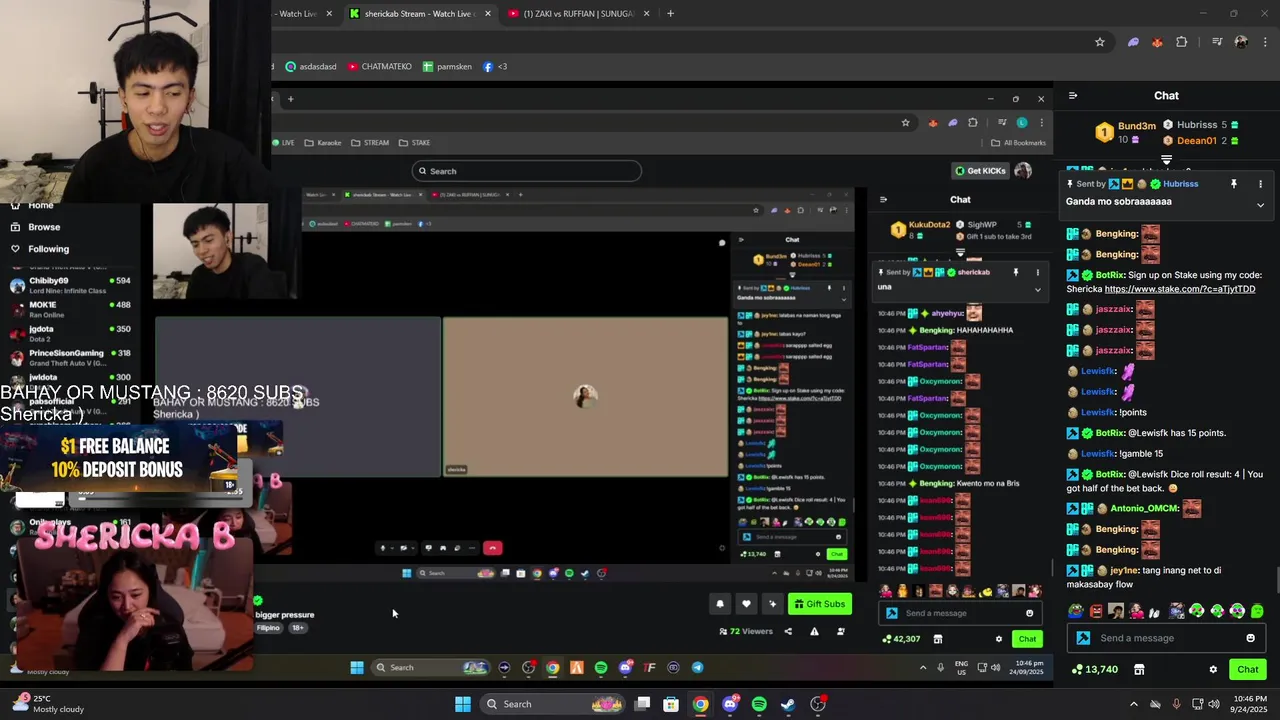Expand the 'una' pinned message

[x=1038, y=290]
